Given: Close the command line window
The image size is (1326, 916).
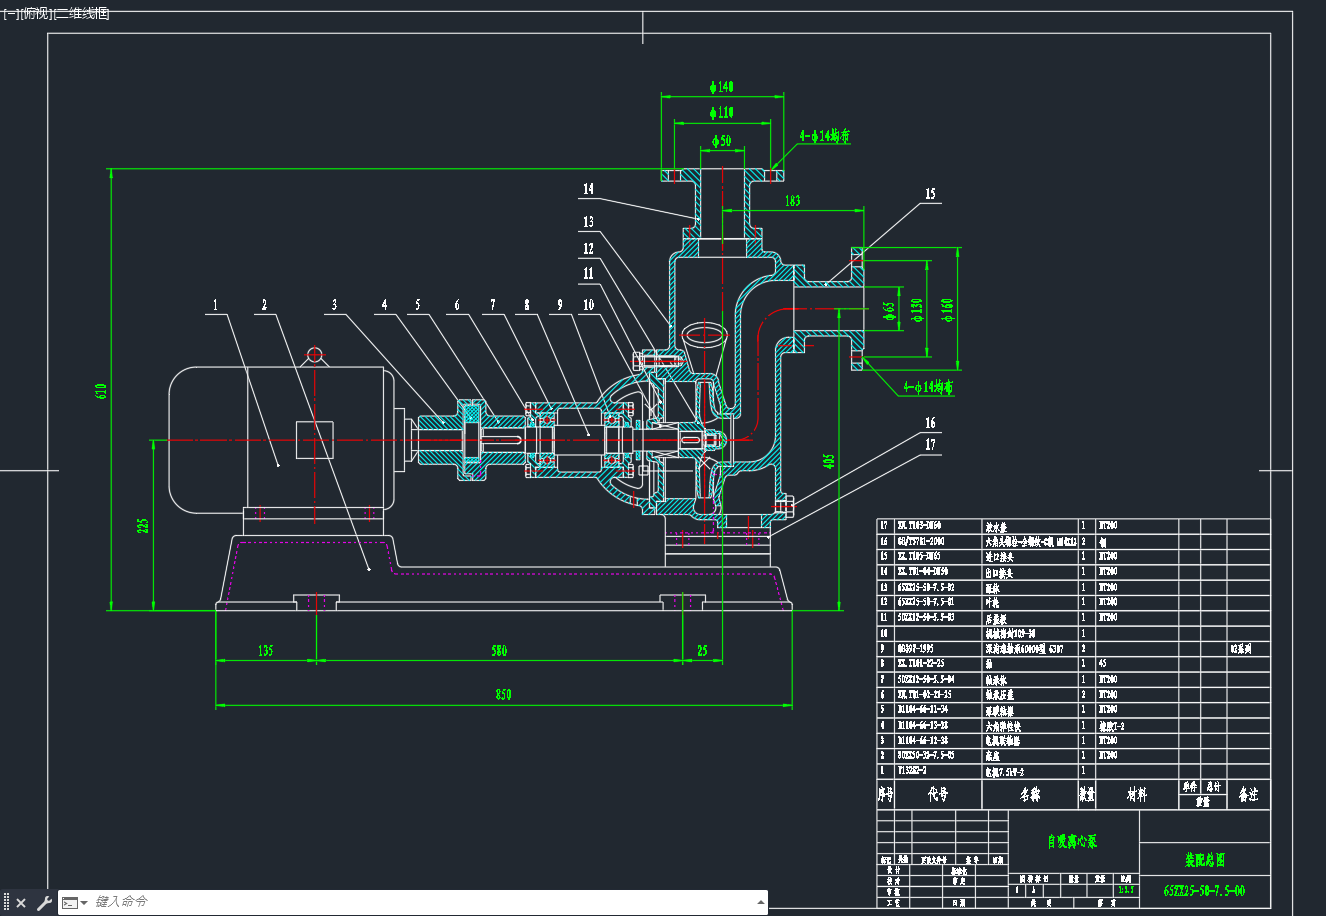Looking at the screenshot, I should 21,903.
